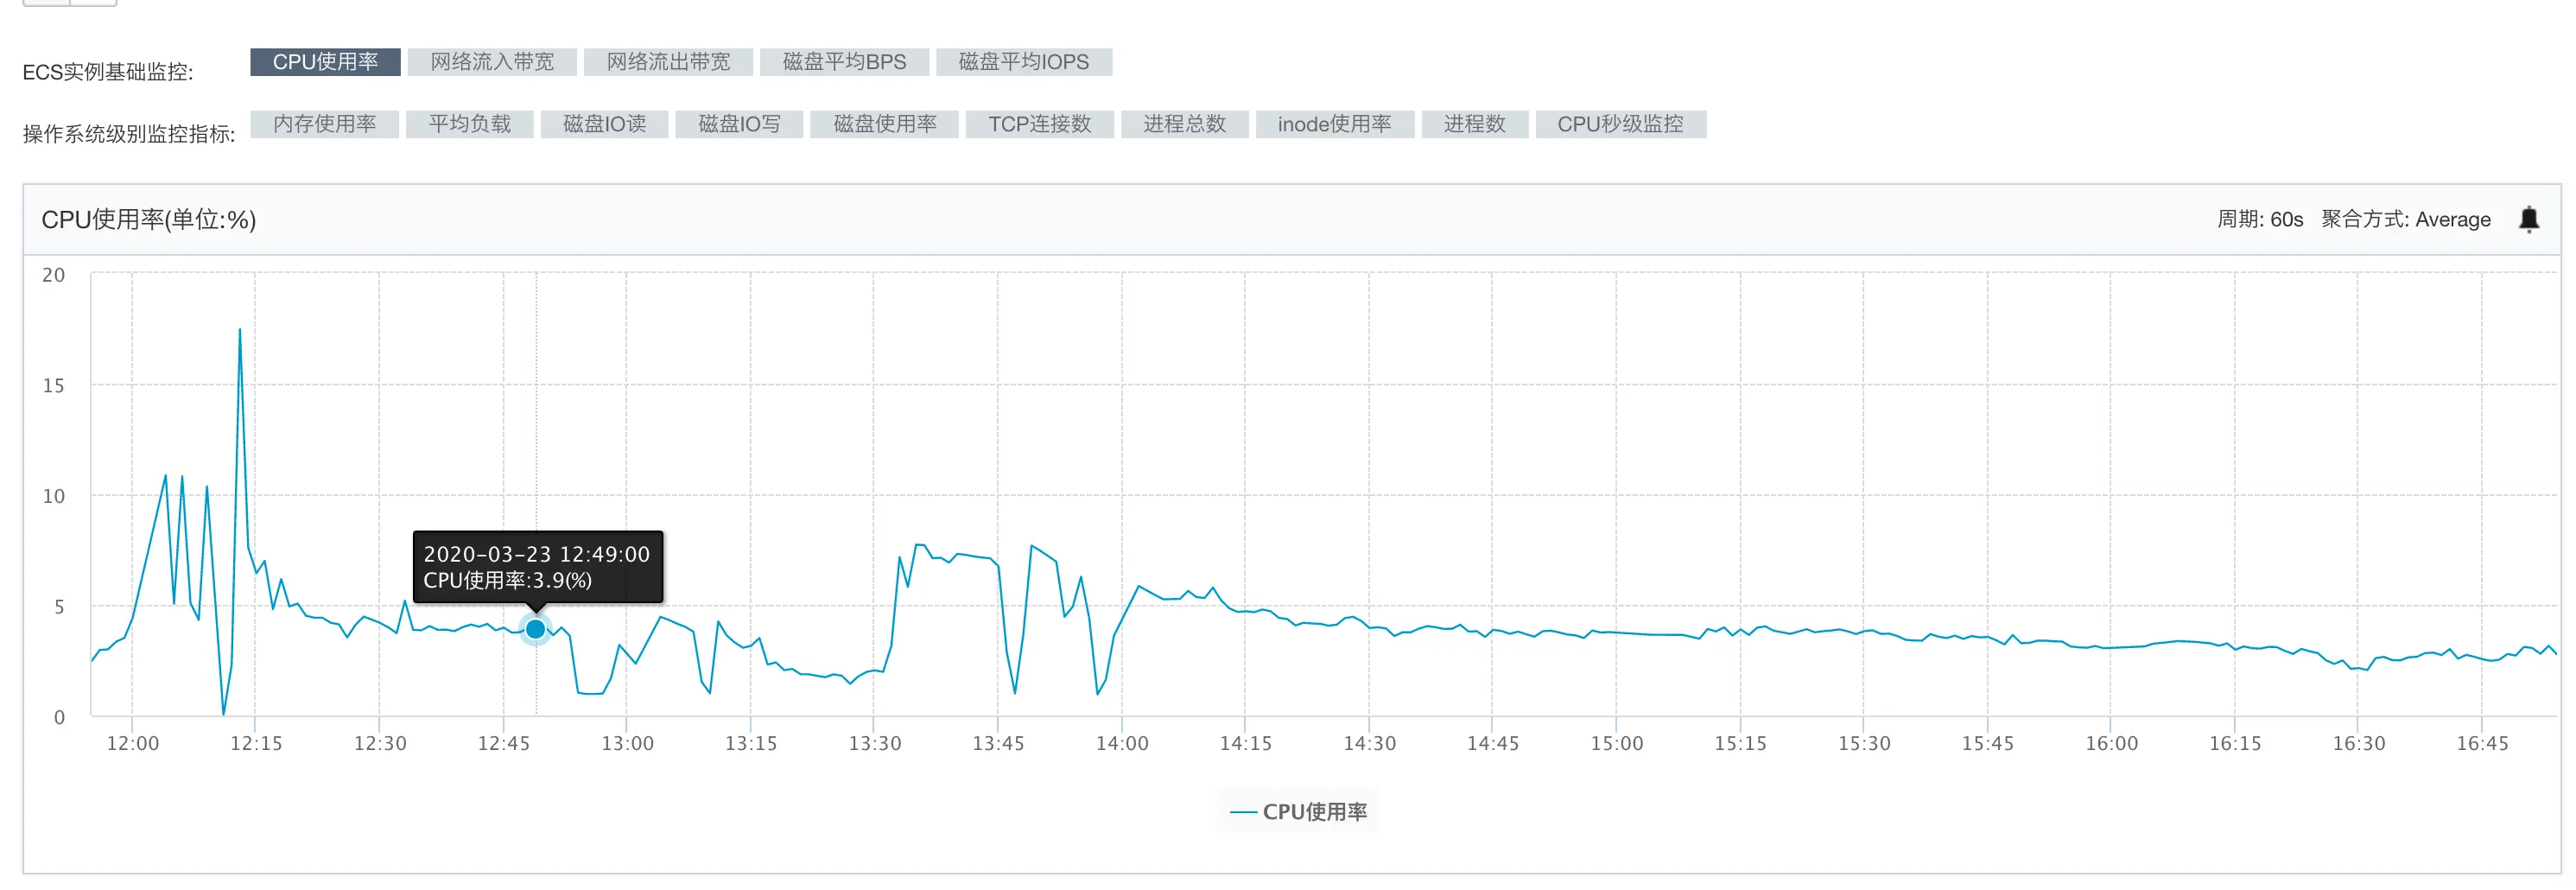Screen dimensions: 2576x890
Task: Show 进程总数 metric
Action: click(x=1184, y=124)
